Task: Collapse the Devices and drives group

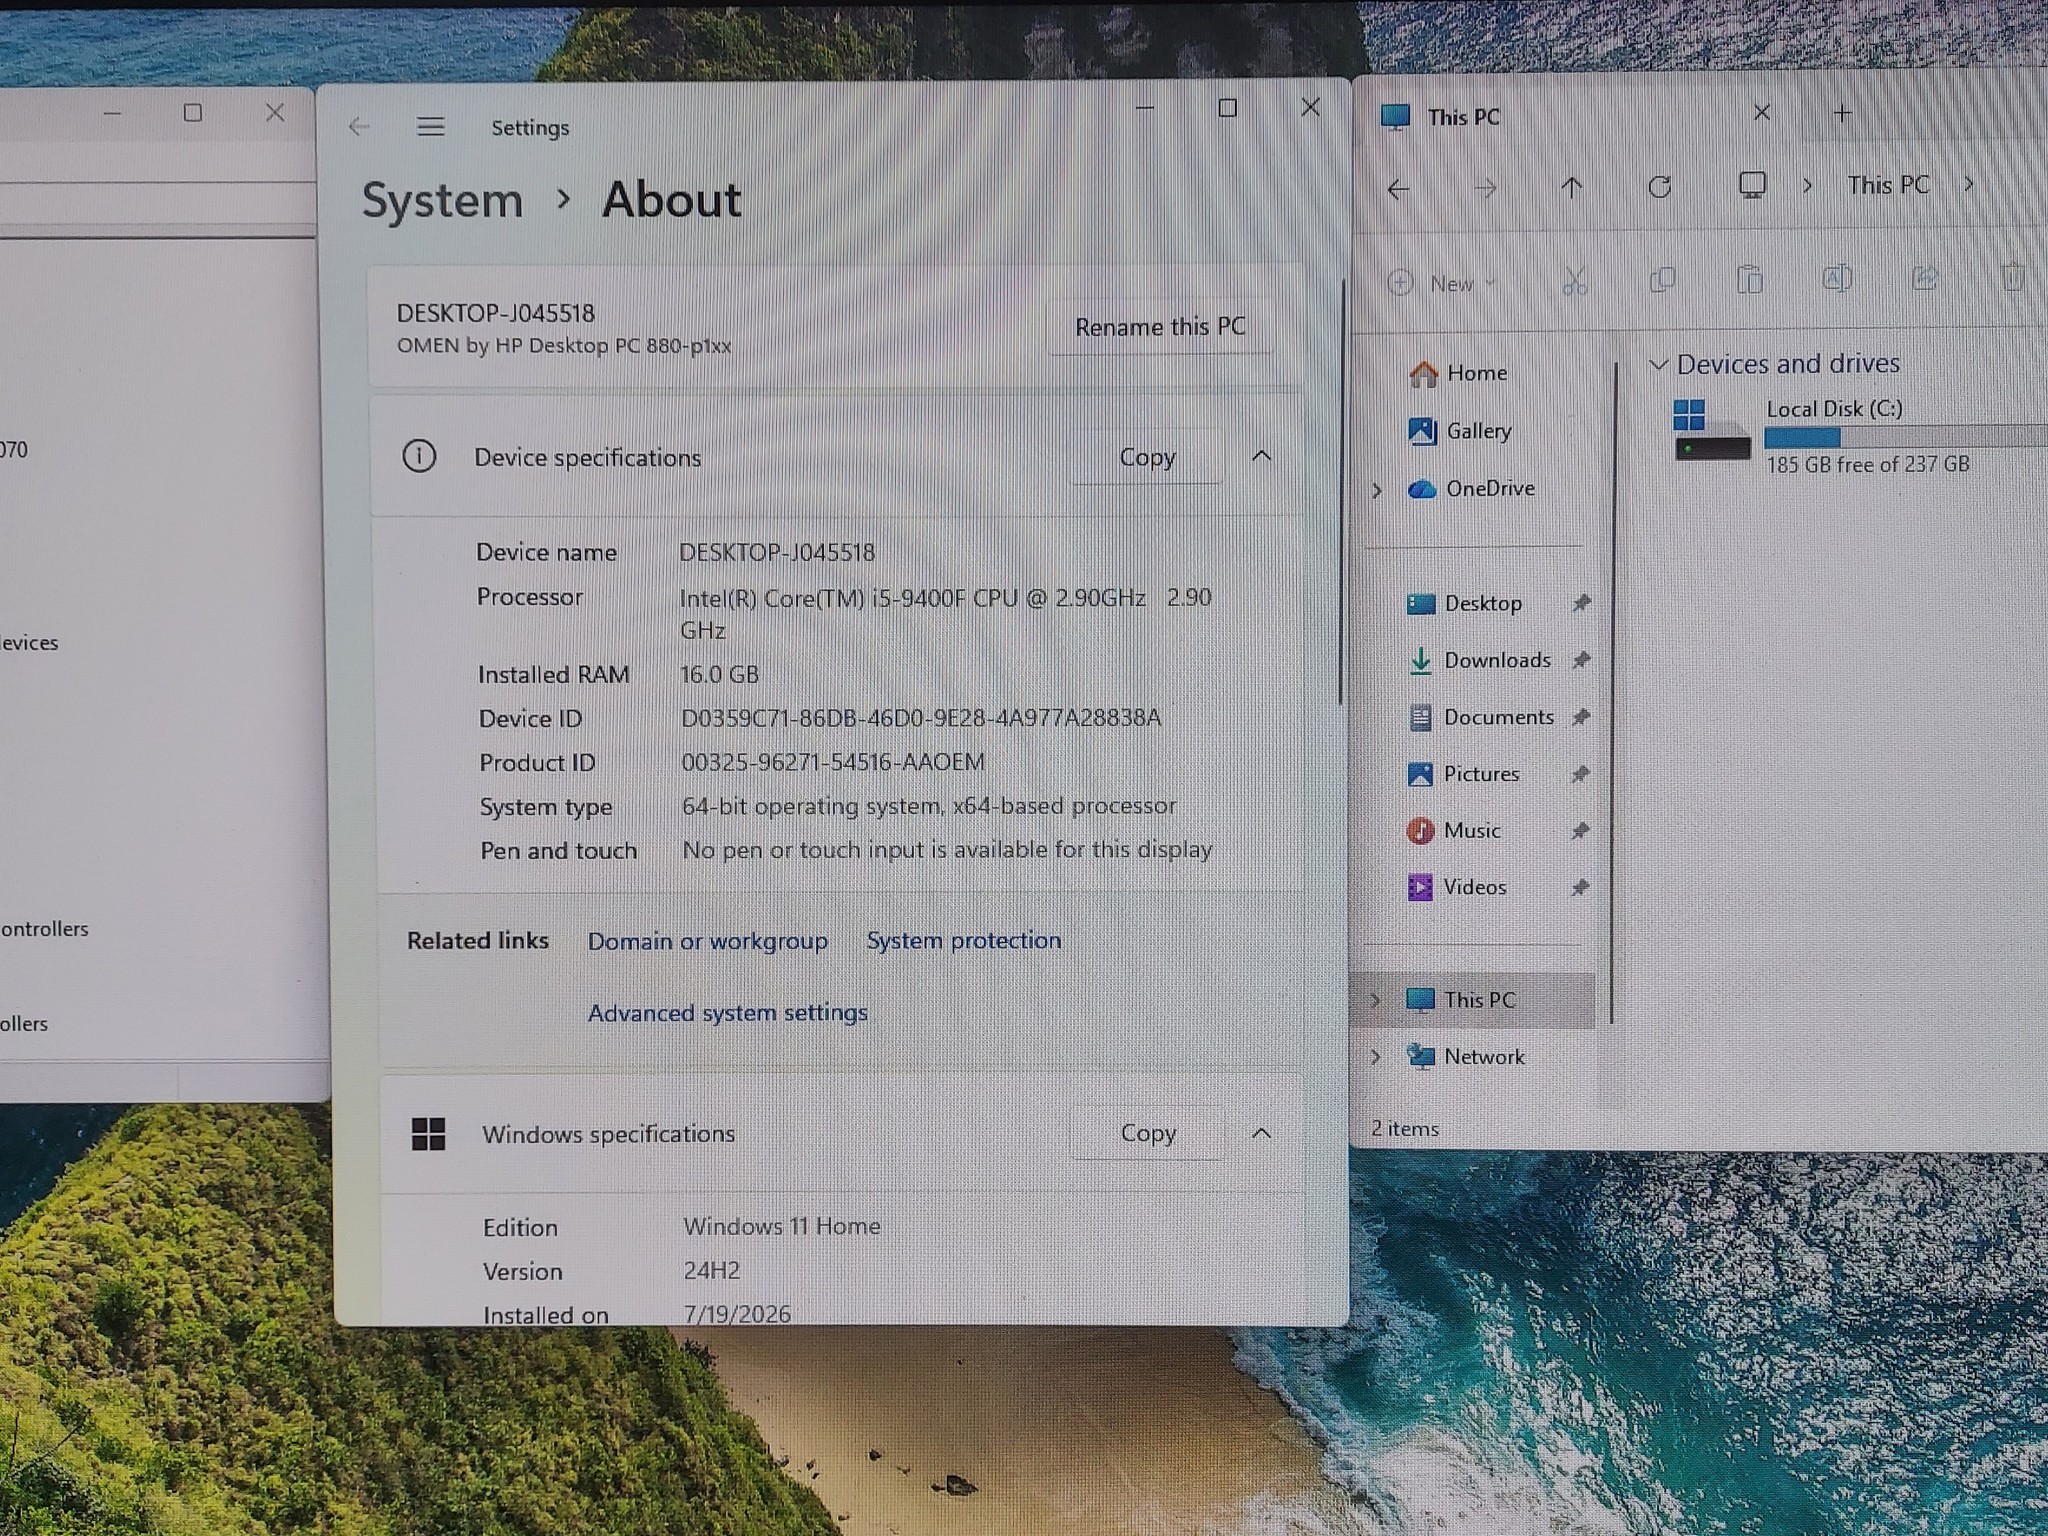Action: tap(1658, 364)
